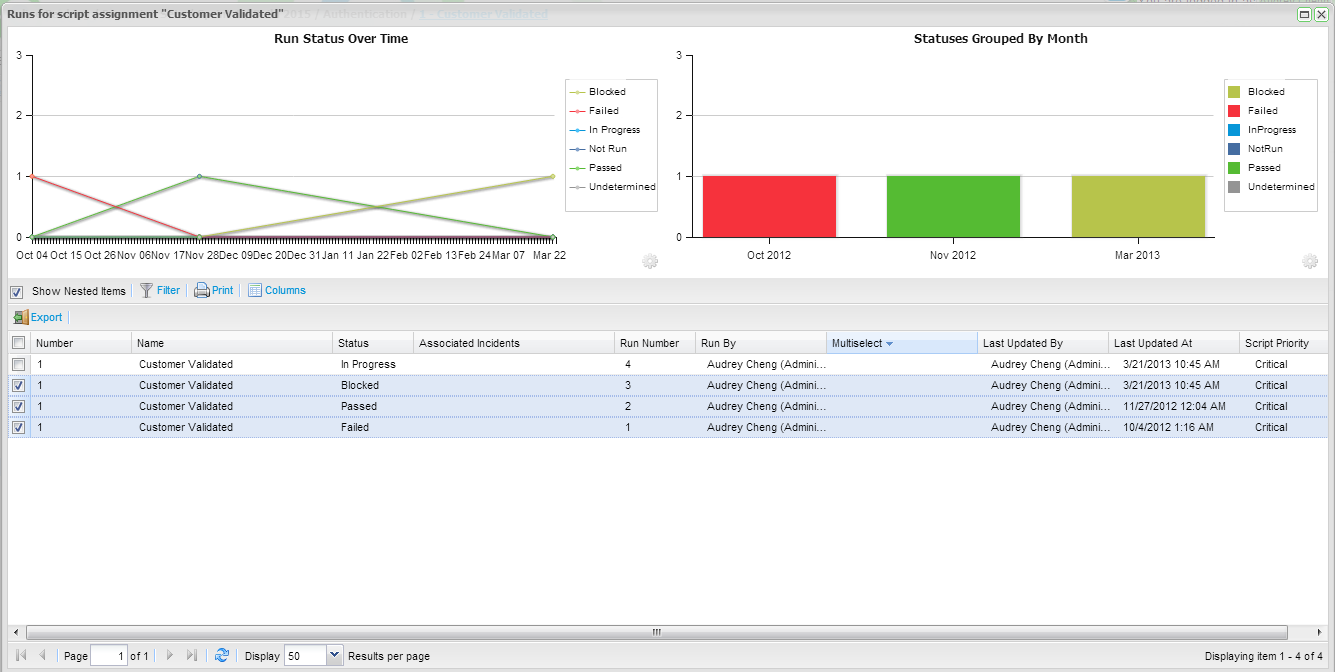
Task: Toggle the select-all header checkbox
Action: click(x=18, y=343)
